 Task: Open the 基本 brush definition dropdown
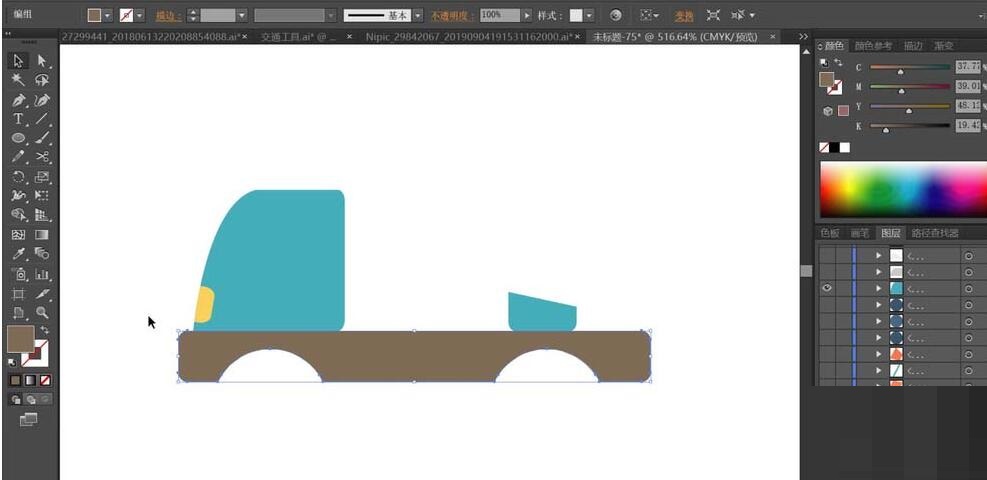[x=420, y=16]
